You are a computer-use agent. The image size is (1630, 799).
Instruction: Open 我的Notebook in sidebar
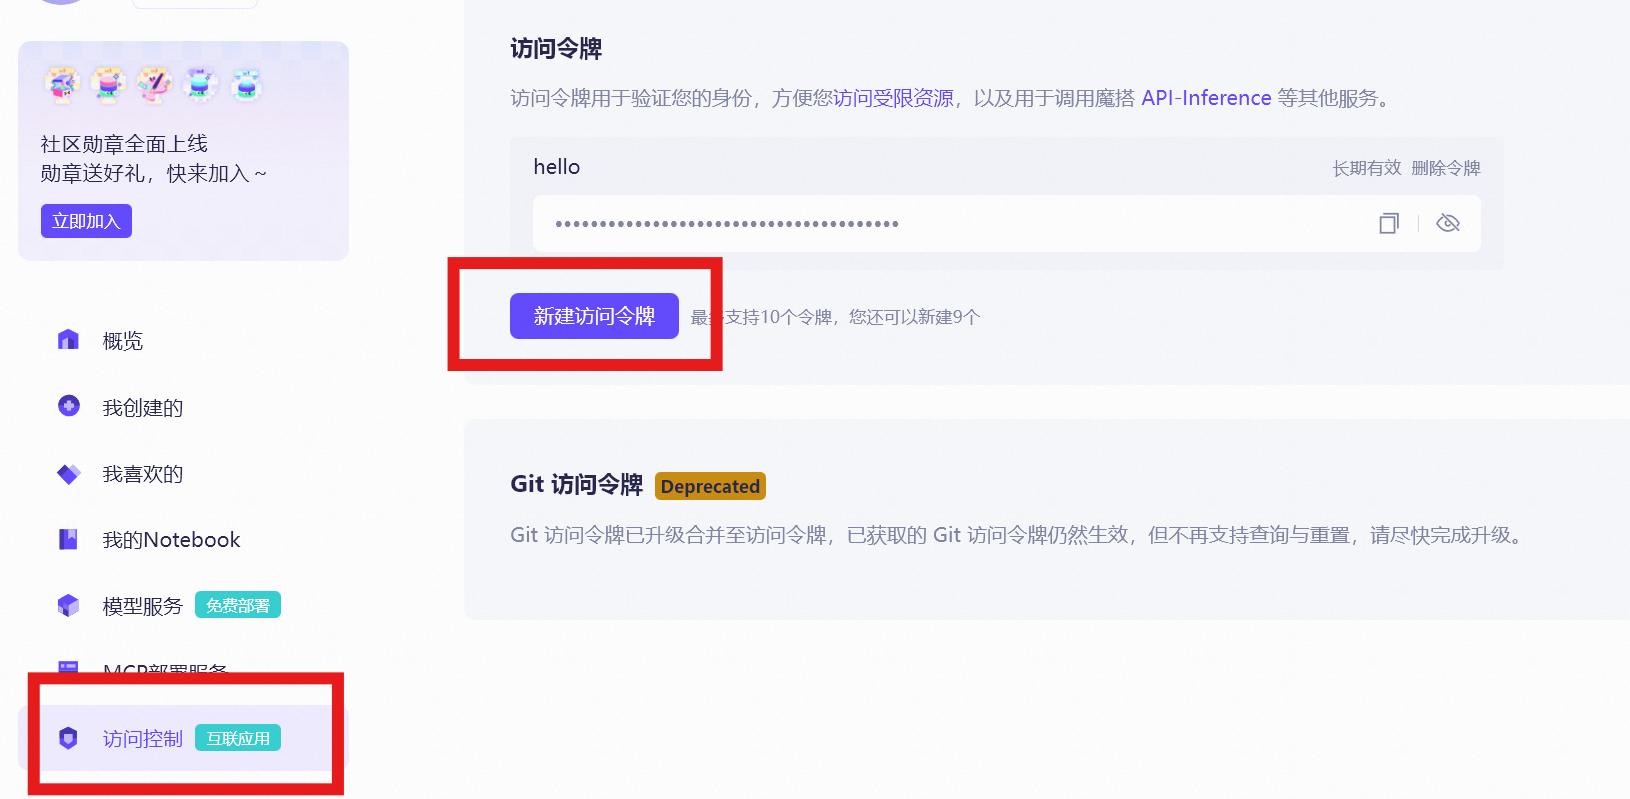(171, 540)
